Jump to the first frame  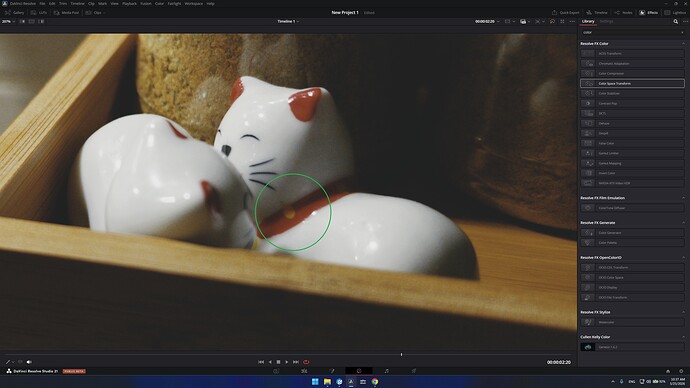click(261, 362)
